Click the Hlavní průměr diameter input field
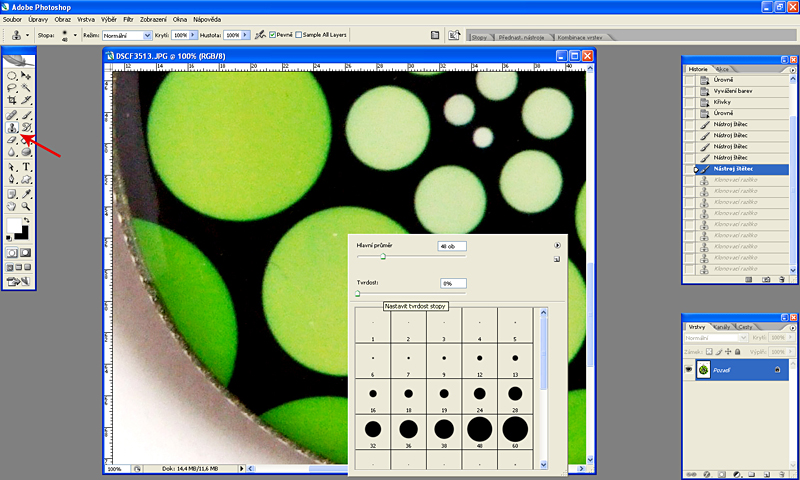The image size is (800, 480). click(452, 245)
